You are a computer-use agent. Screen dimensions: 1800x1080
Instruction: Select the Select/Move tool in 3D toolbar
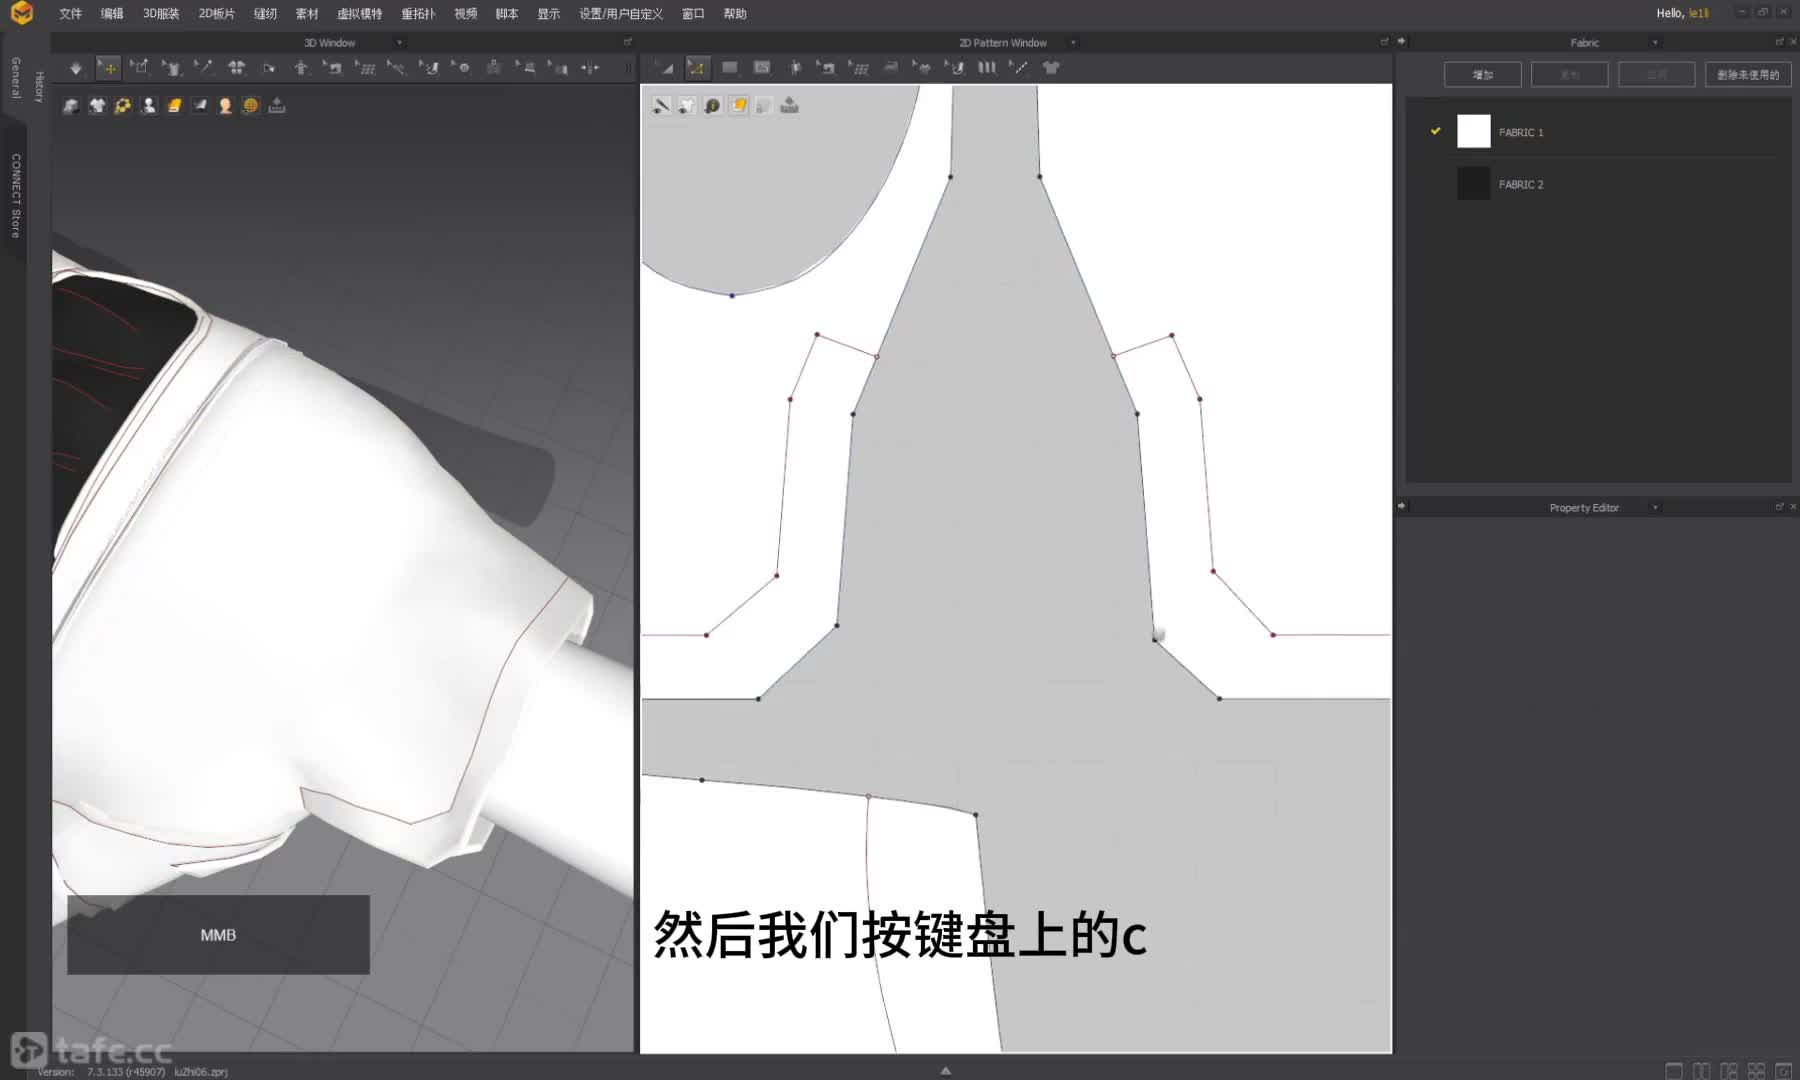coord(108,68)
